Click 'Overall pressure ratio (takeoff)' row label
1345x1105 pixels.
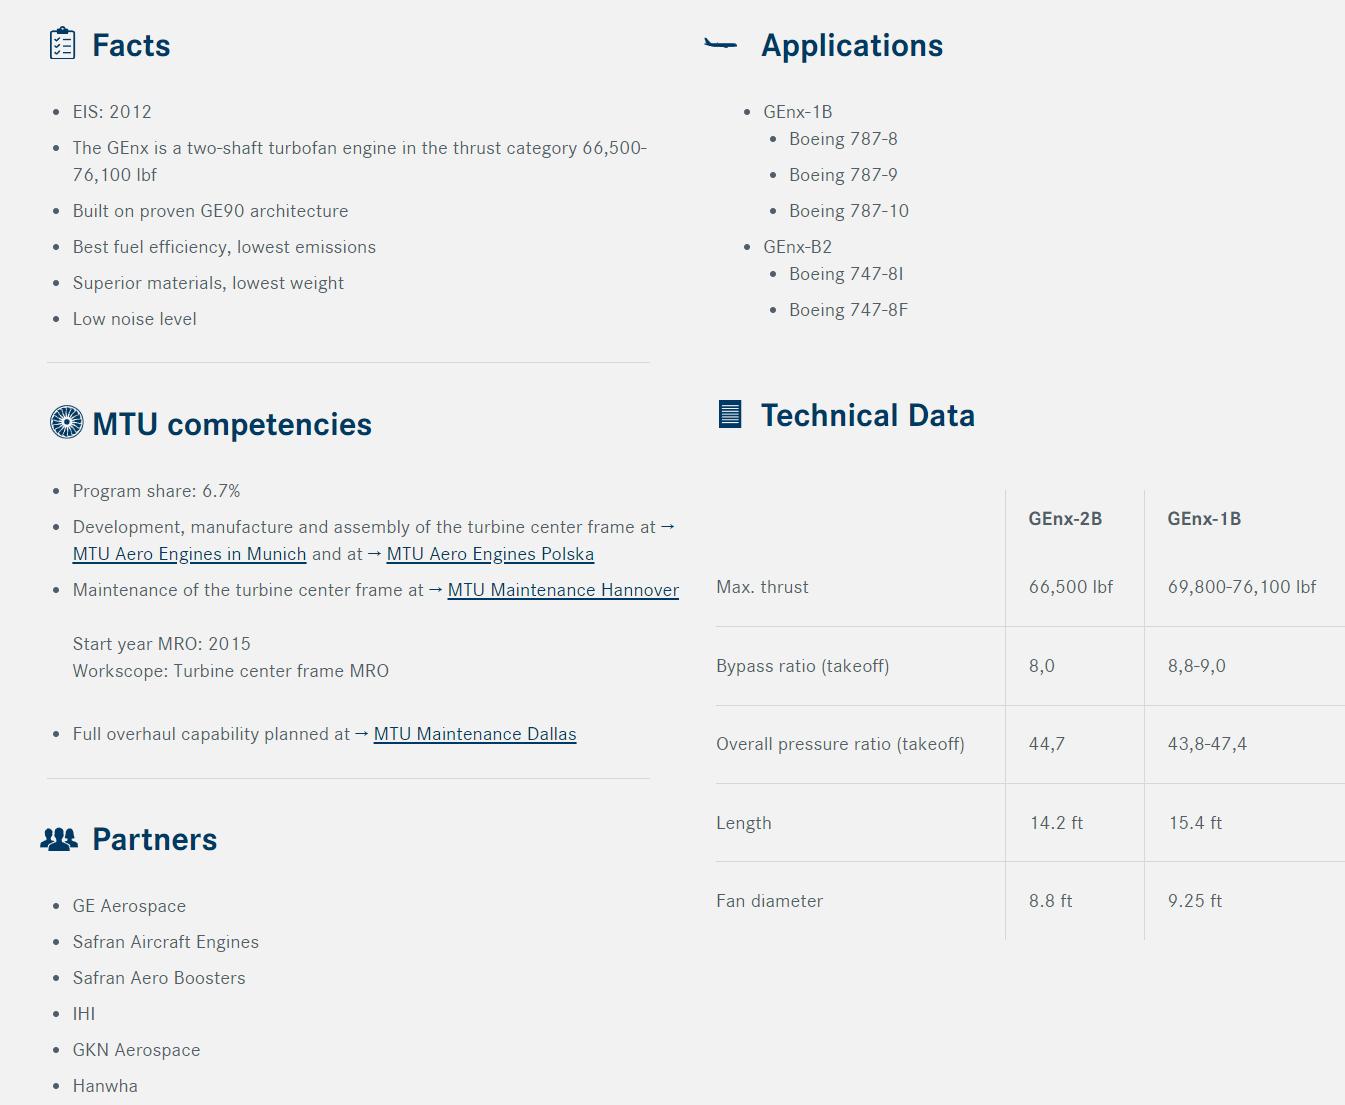click(840, 744)
